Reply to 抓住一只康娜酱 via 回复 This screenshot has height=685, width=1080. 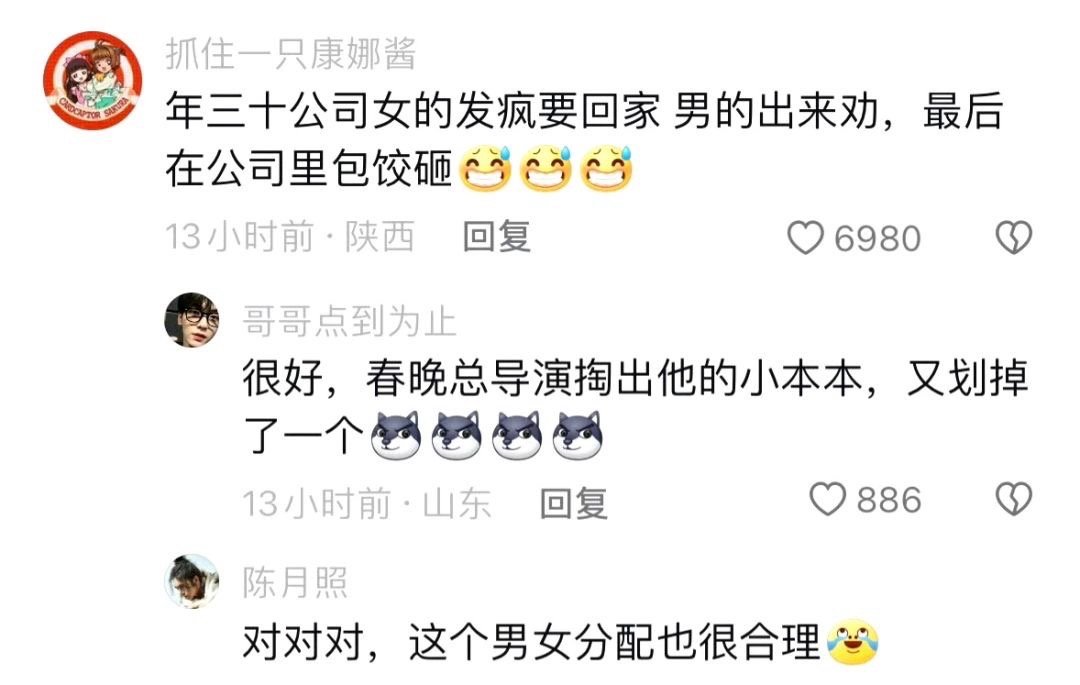(497, 237)
